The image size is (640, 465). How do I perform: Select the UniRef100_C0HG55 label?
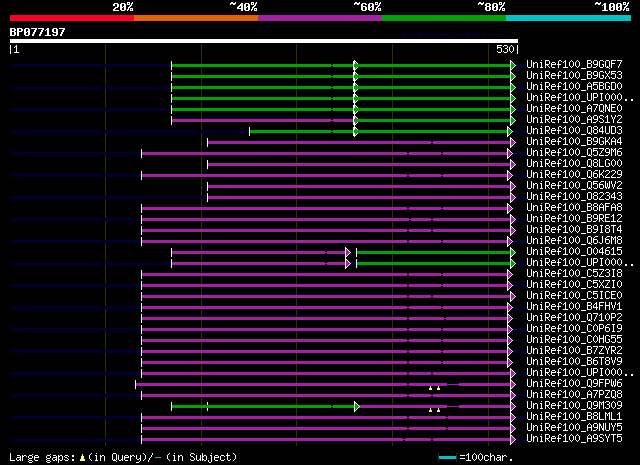574,340
